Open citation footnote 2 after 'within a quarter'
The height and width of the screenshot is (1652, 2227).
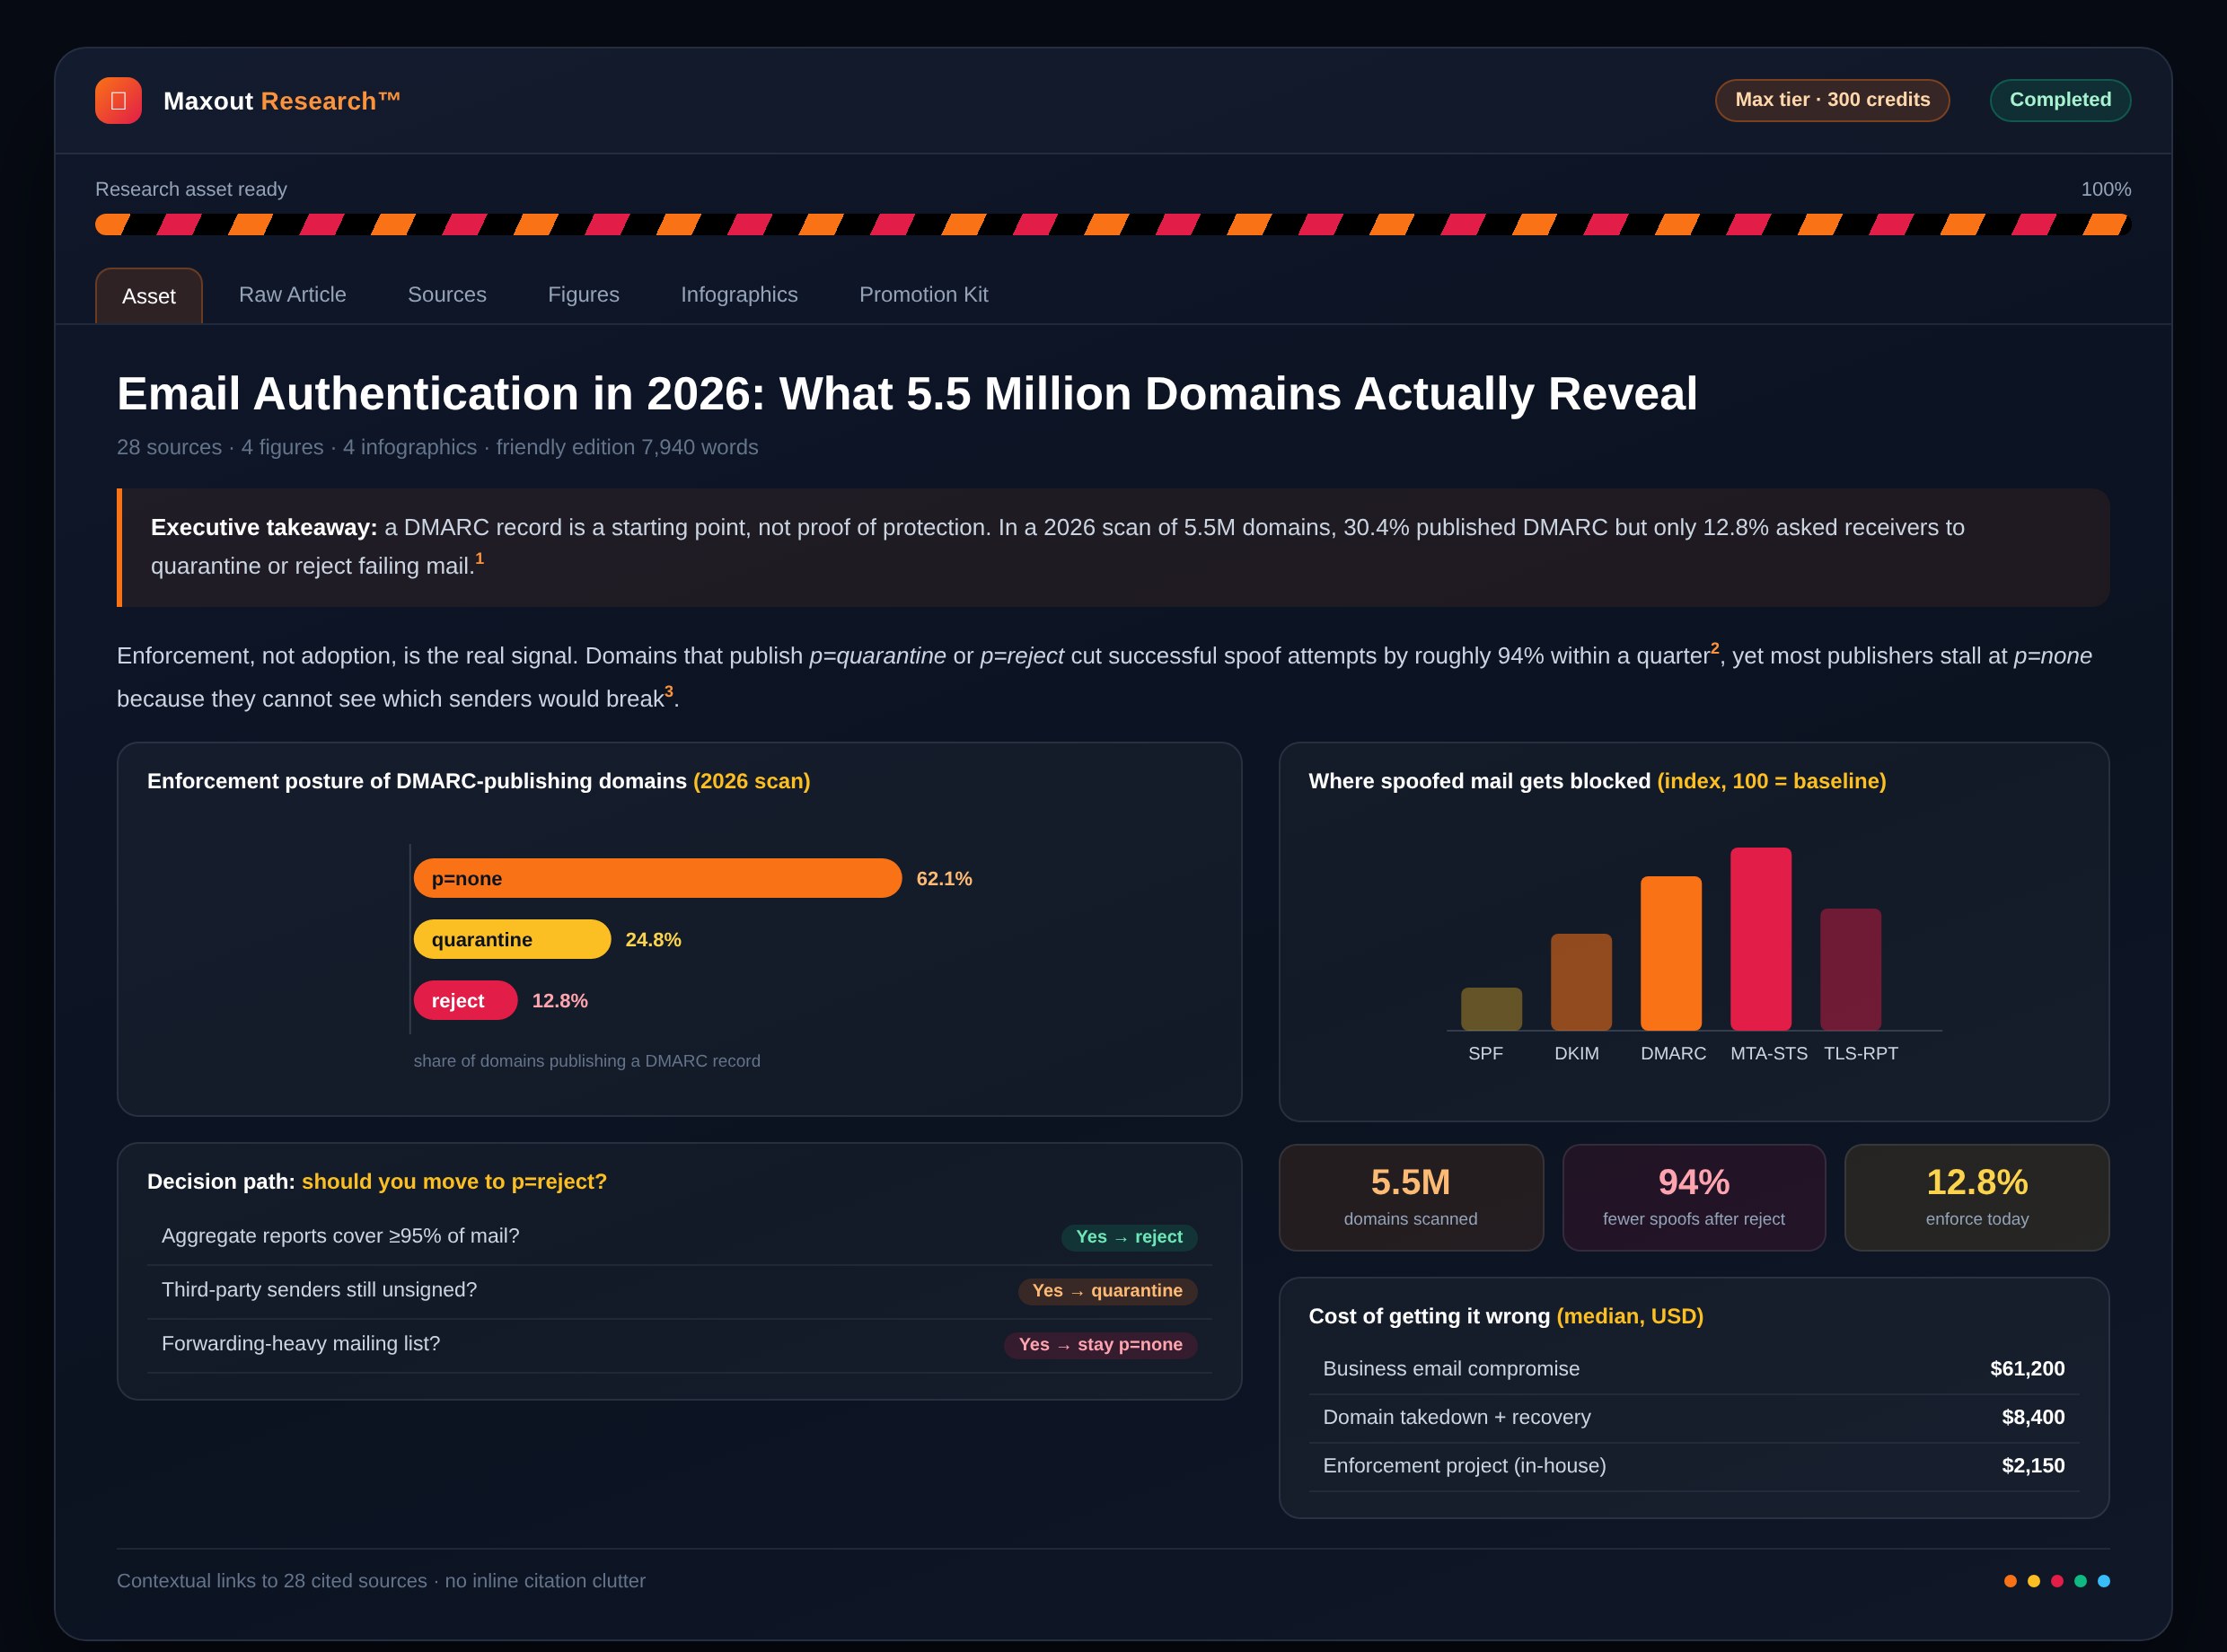tap(1715, 647)
